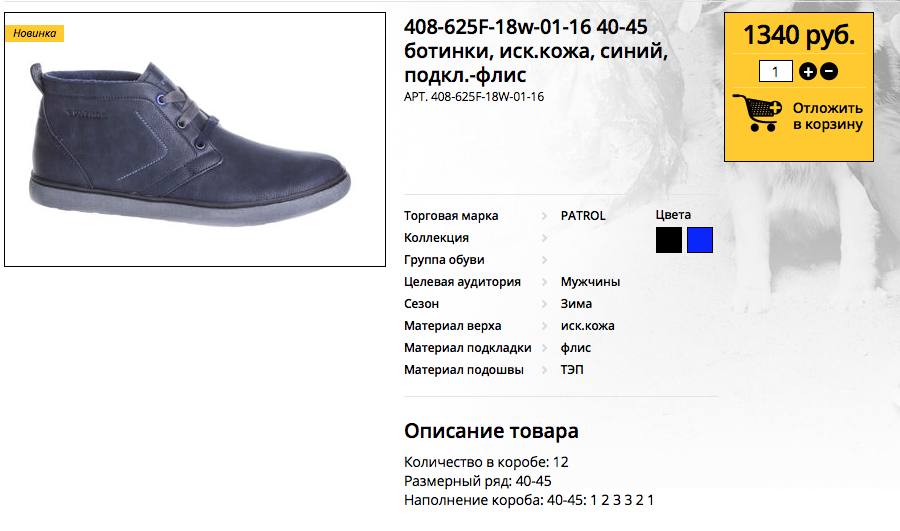Click the Новинка badge on the product image

click(34, 33)
